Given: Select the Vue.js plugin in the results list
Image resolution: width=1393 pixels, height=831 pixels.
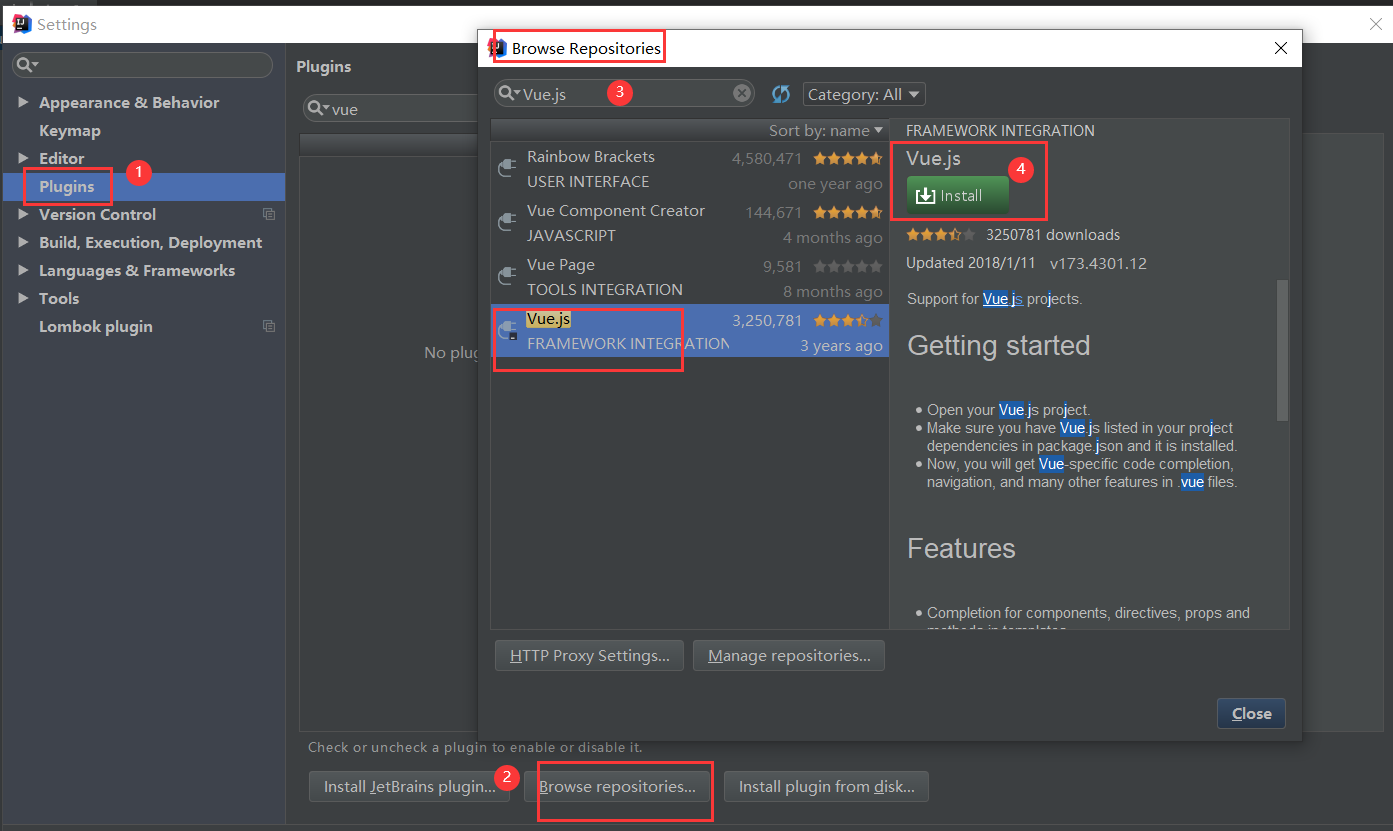Looking at the screenshot, I should coord(689,331).
